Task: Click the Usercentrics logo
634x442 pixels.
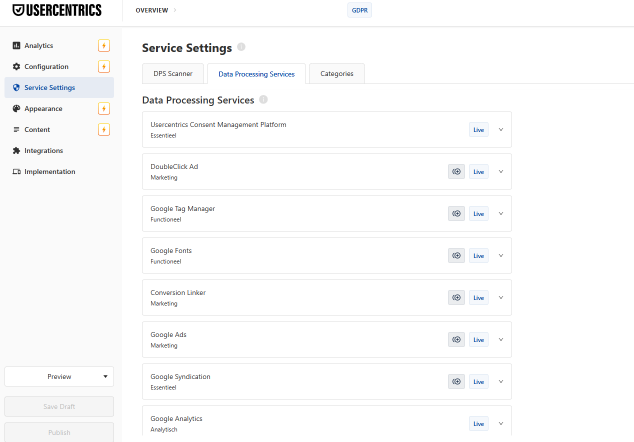Action: click(57, 10)
